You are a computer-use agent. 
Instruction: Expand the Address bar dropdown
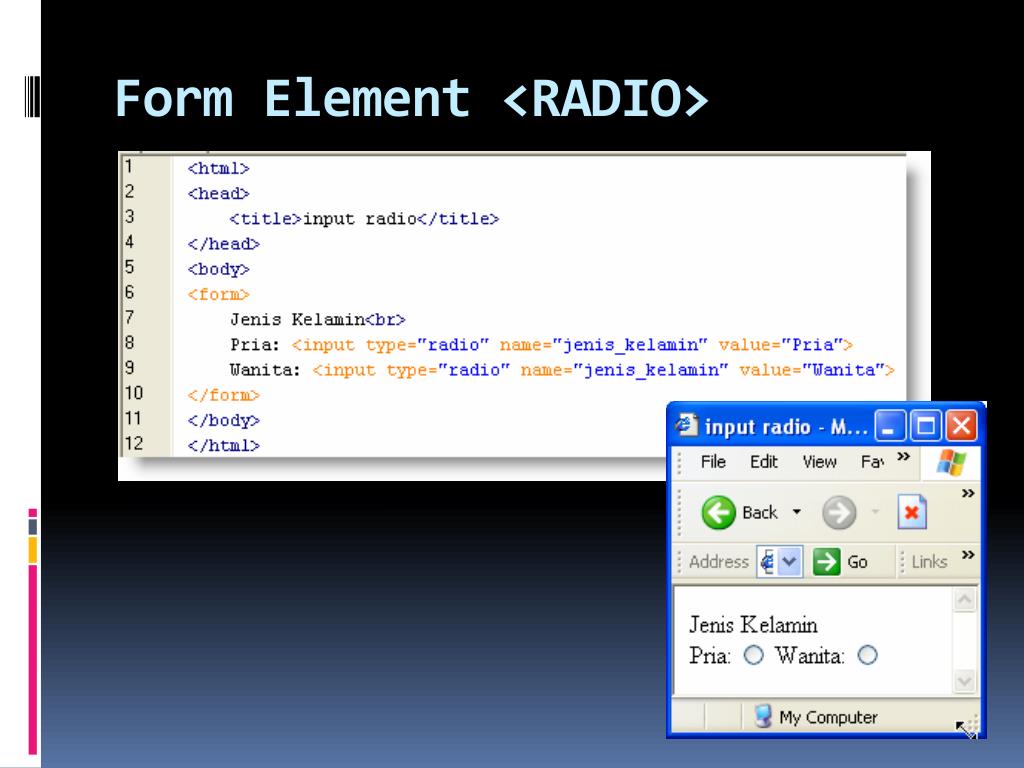789,562
